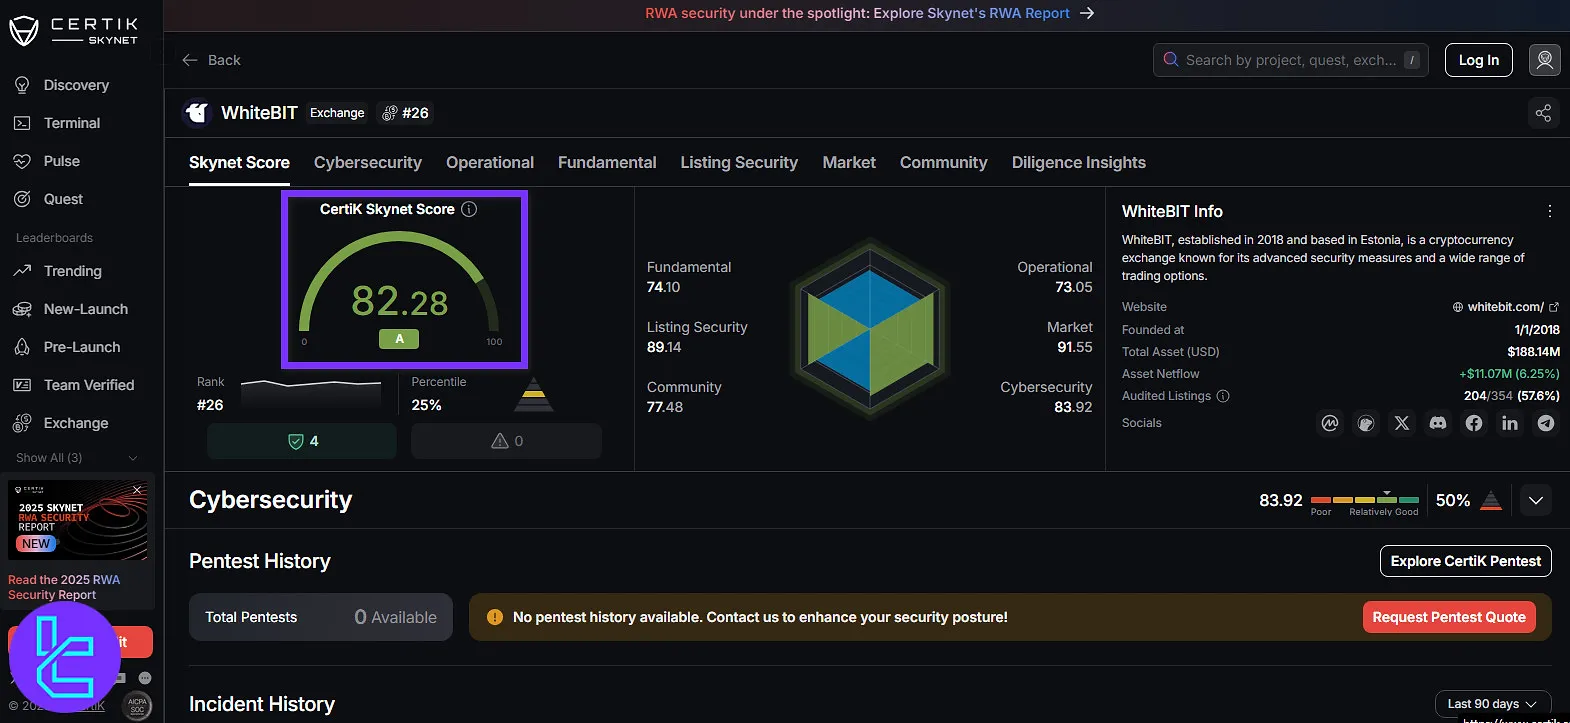Switch to the Cybersecurity tab

(x=368, y=162)
